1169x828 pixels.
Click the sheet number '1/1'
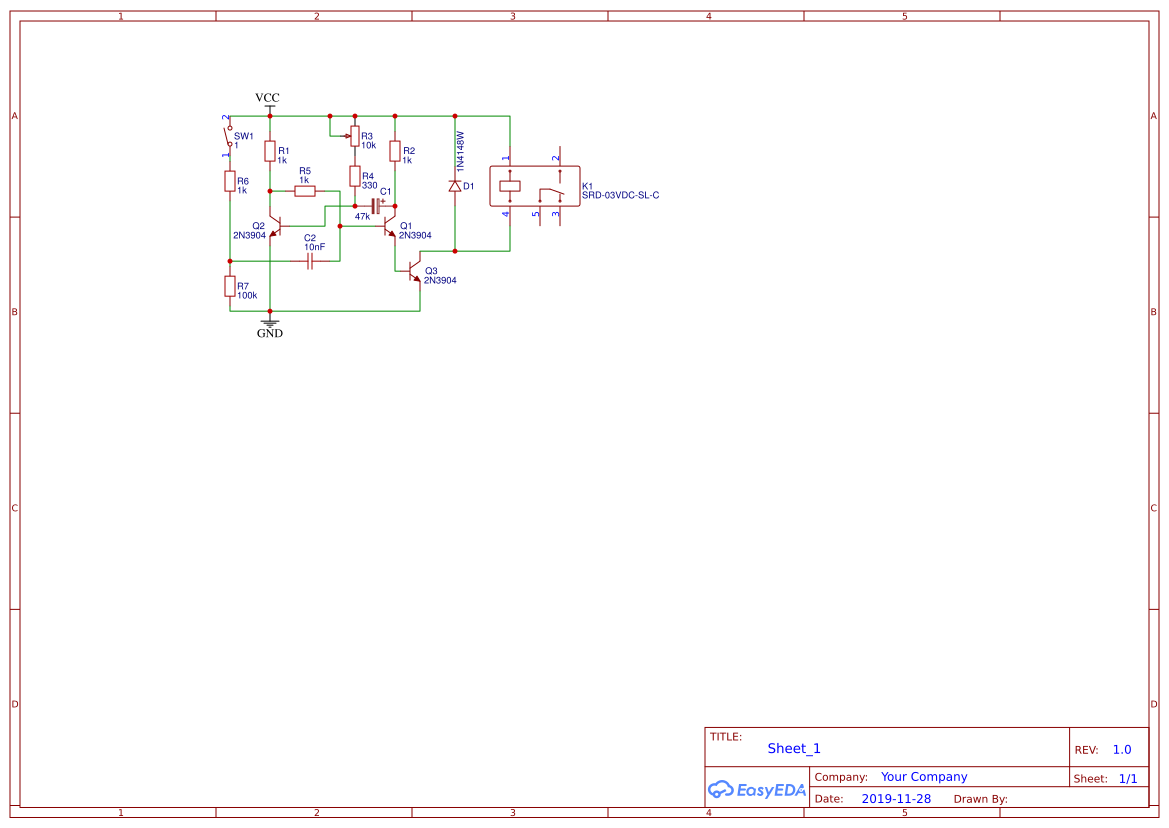click(1128, 779)
